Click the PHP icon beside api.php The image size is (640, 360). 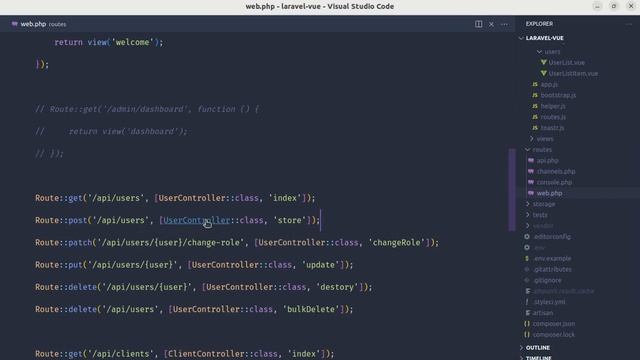tap(531, 160)
